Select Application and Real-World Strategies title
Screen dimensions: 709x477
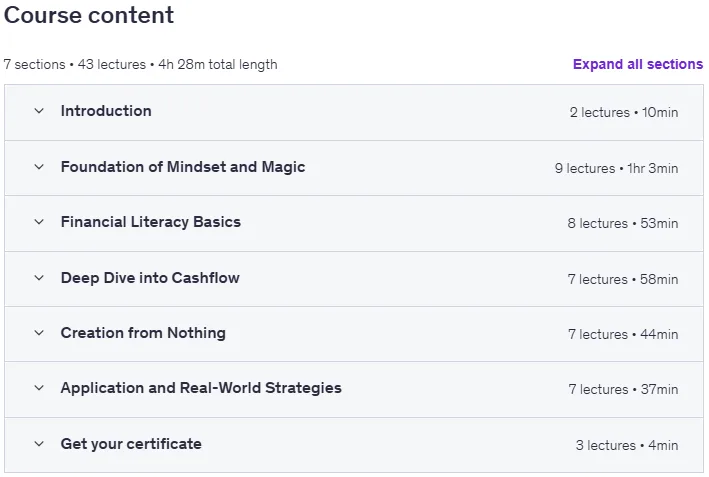click(201, 388)
